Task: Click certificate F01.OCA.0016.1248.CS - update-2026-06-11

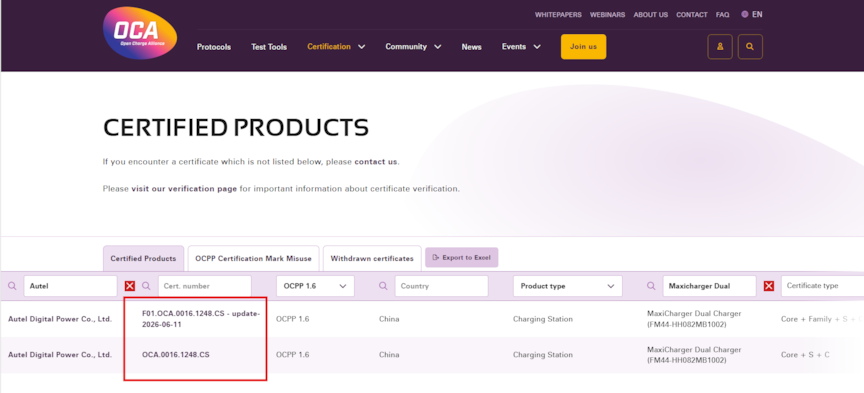Action: tap(201, 319)
